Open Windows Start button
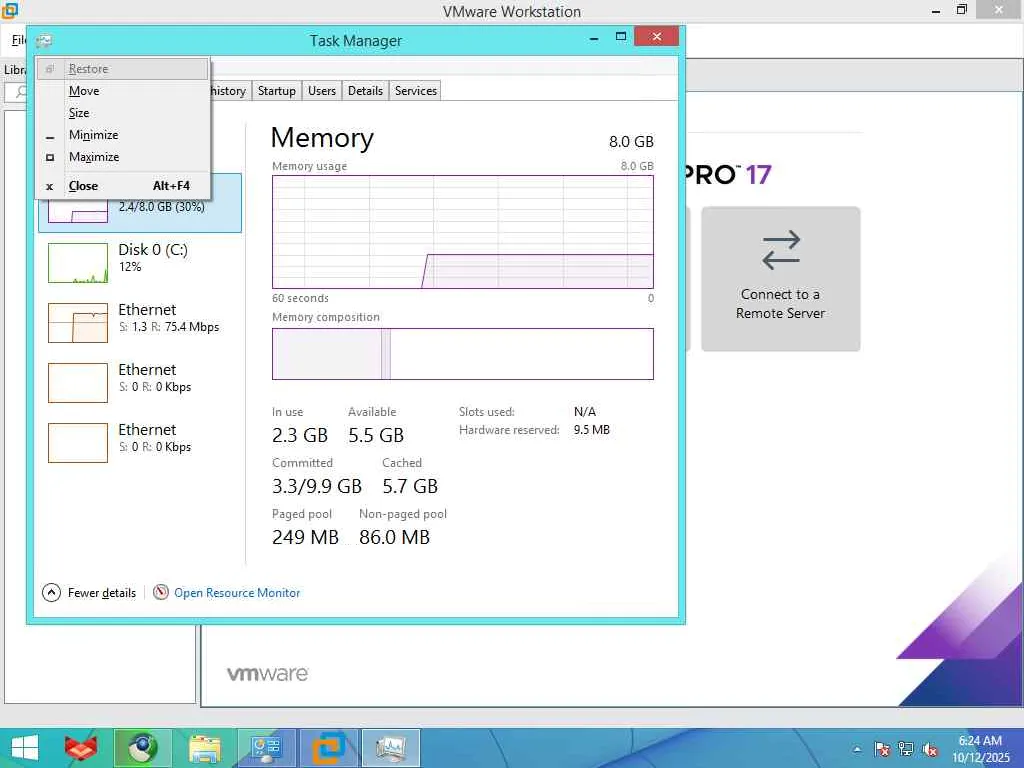This screenshot has width=1024, height=768. 25,748
